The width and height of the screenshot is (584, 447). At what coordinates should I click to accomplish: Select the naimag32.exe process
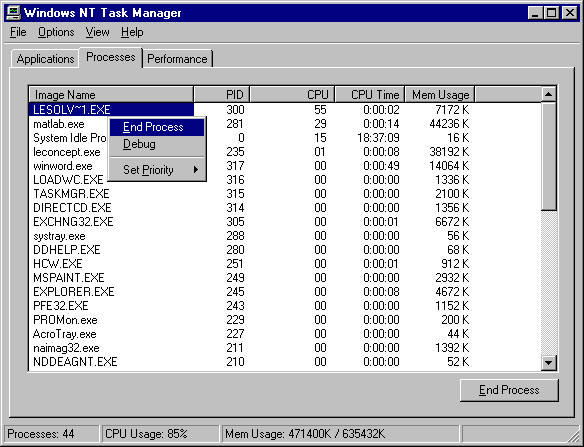[x=286, y=348]
